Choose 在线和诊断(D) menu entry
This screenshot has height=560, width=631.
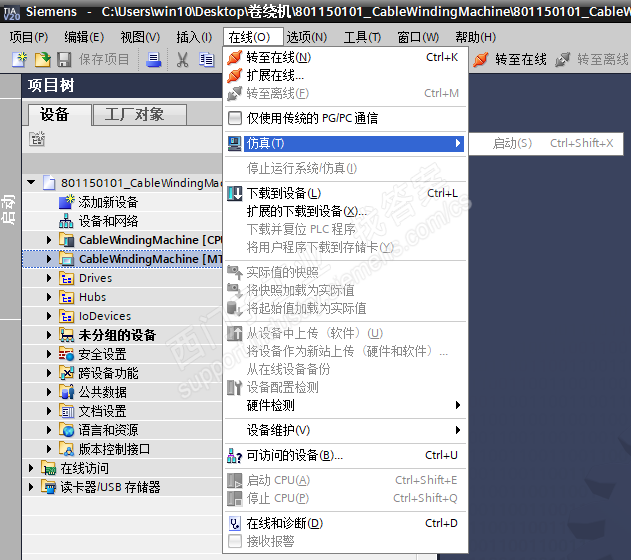(x=345, y=523)
